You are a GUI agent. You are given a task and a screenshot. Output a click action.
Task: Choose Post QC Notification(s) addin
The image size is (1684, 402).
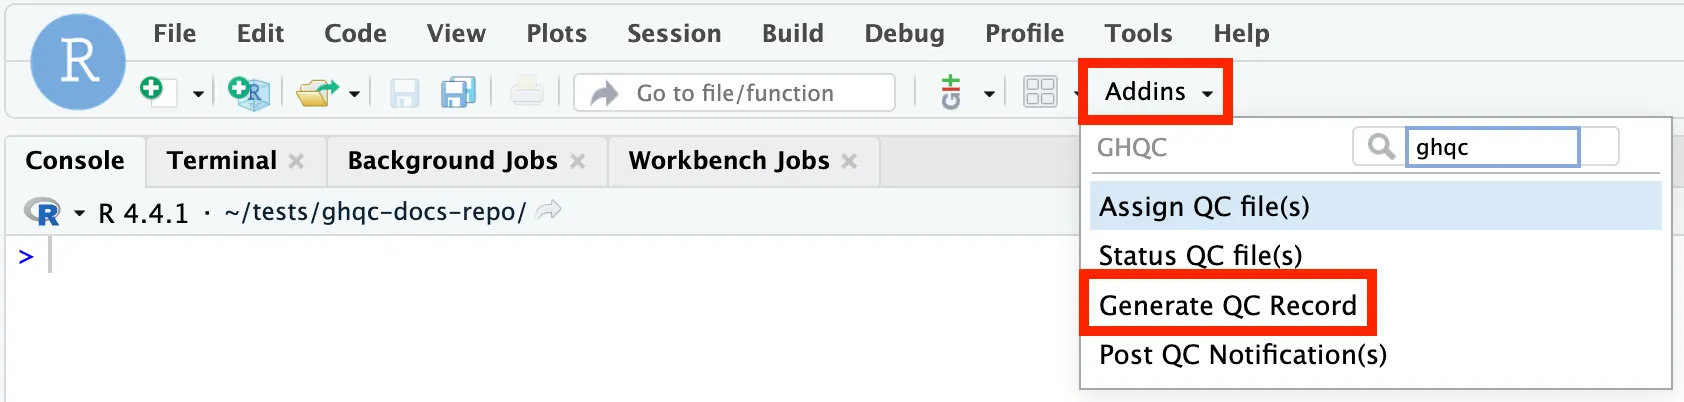pyautogui.click(x=1242, y=355)
